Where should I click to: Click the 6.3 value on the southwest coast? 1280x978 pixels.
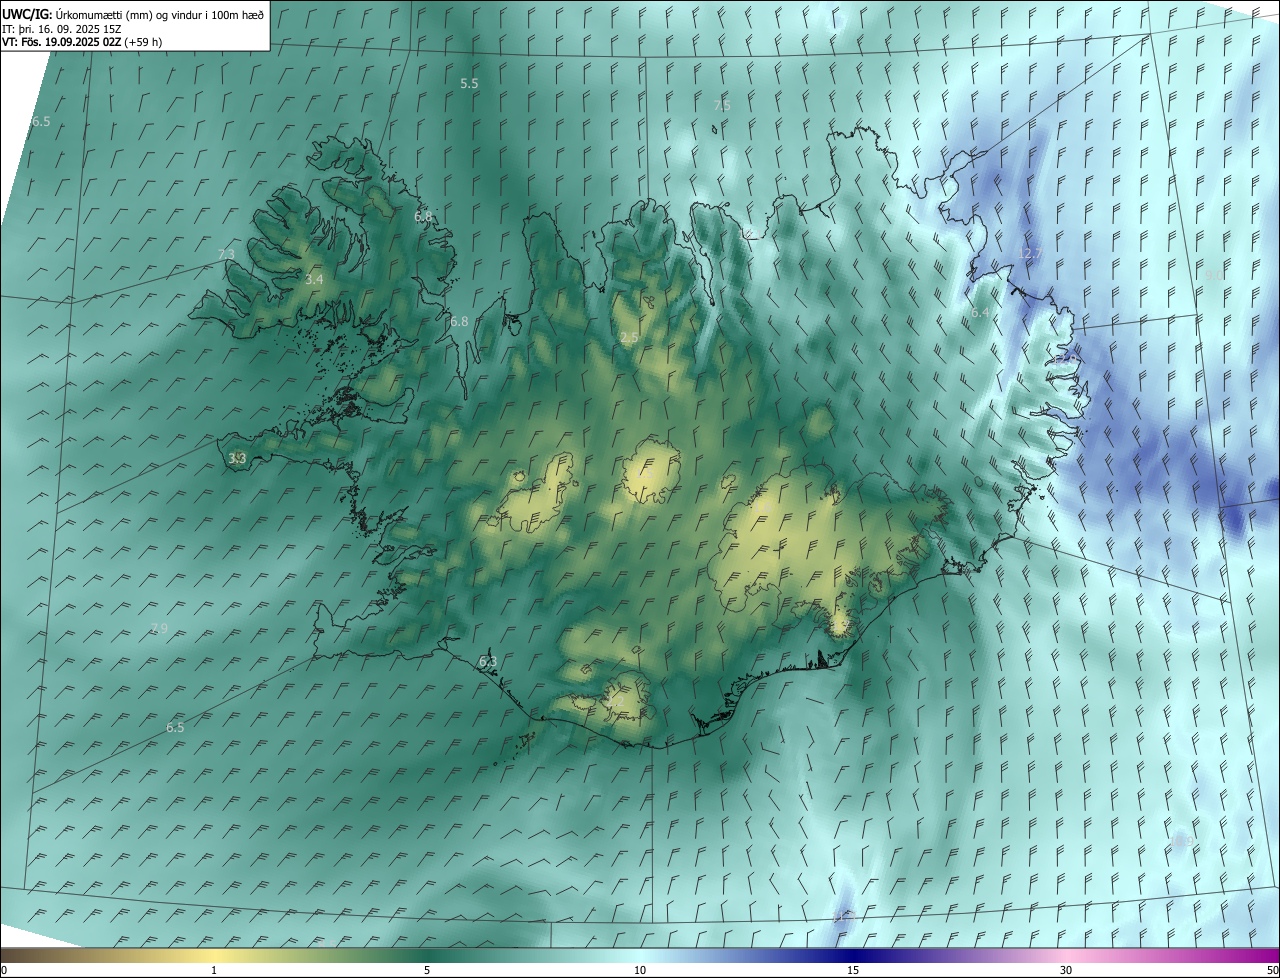(488, 662)
